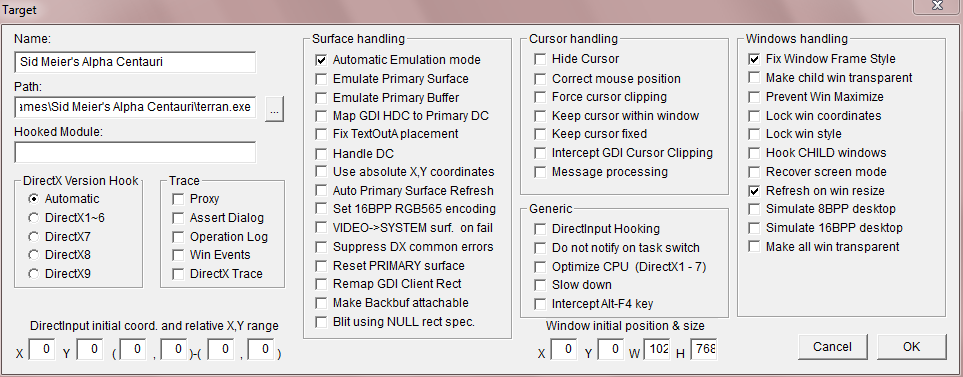Check Blit using NULL rect spec.
Screen dimensions: 963x377
pos(321,322)
